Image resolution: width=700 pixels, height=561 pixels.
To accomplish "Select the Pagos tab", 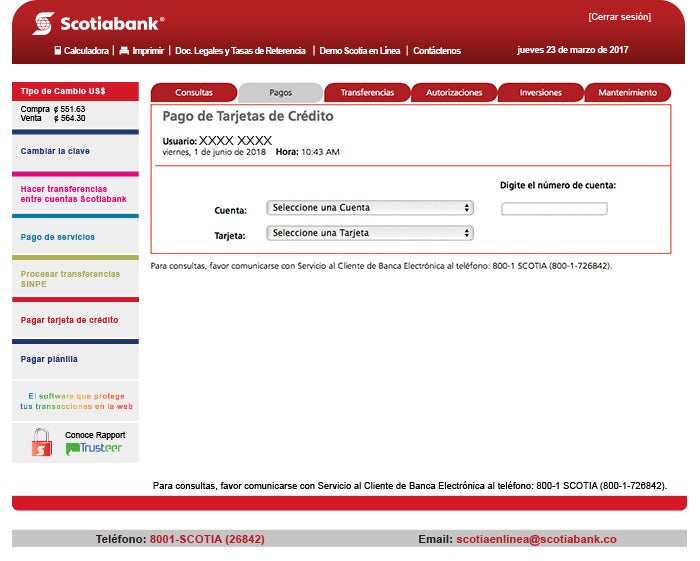I will 281,93.
